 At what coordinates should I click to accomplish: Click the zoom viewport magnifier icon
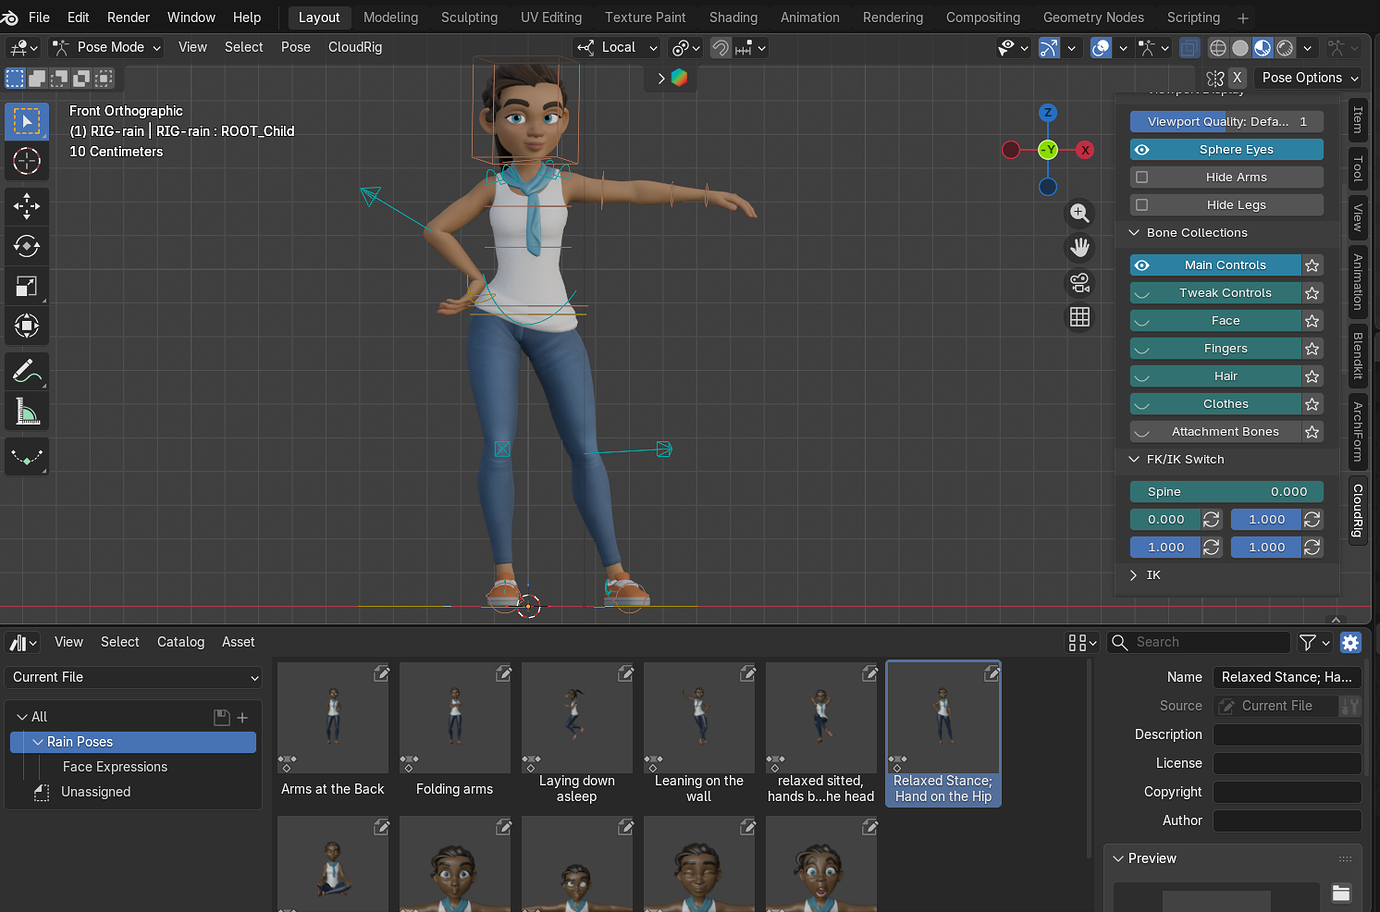coord(1080,213)
